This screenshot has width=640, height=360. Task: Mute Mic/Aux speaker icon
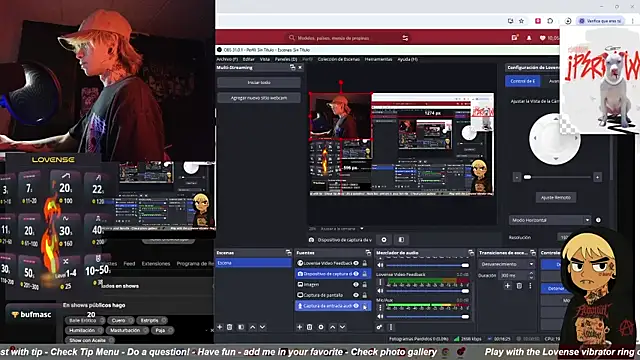(x=380, y=316)
